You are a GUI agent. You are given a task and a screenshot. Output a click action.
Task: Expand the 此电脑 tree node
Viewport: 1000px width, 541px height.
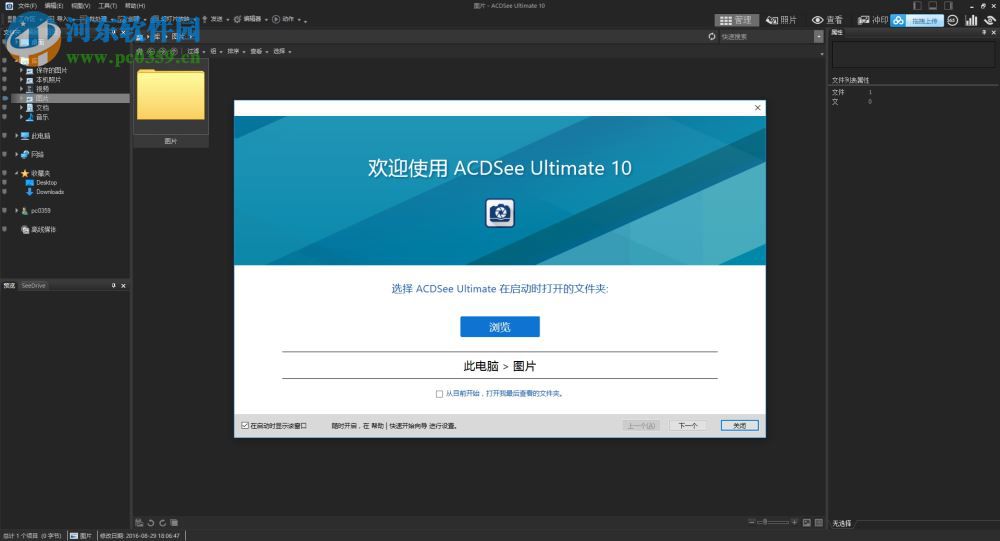(17, 136)
